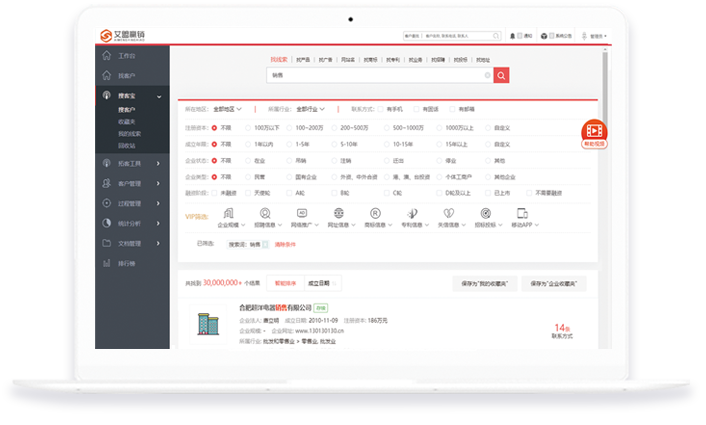Click the 失信信息 broken heart icon
This screenshot has height=425, width=706.
448,214
